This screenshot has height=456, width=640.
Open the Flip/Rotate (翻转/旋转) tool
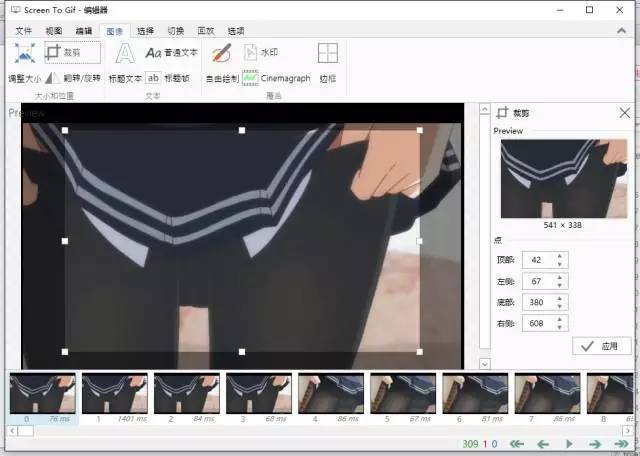[x=73, y=78]
